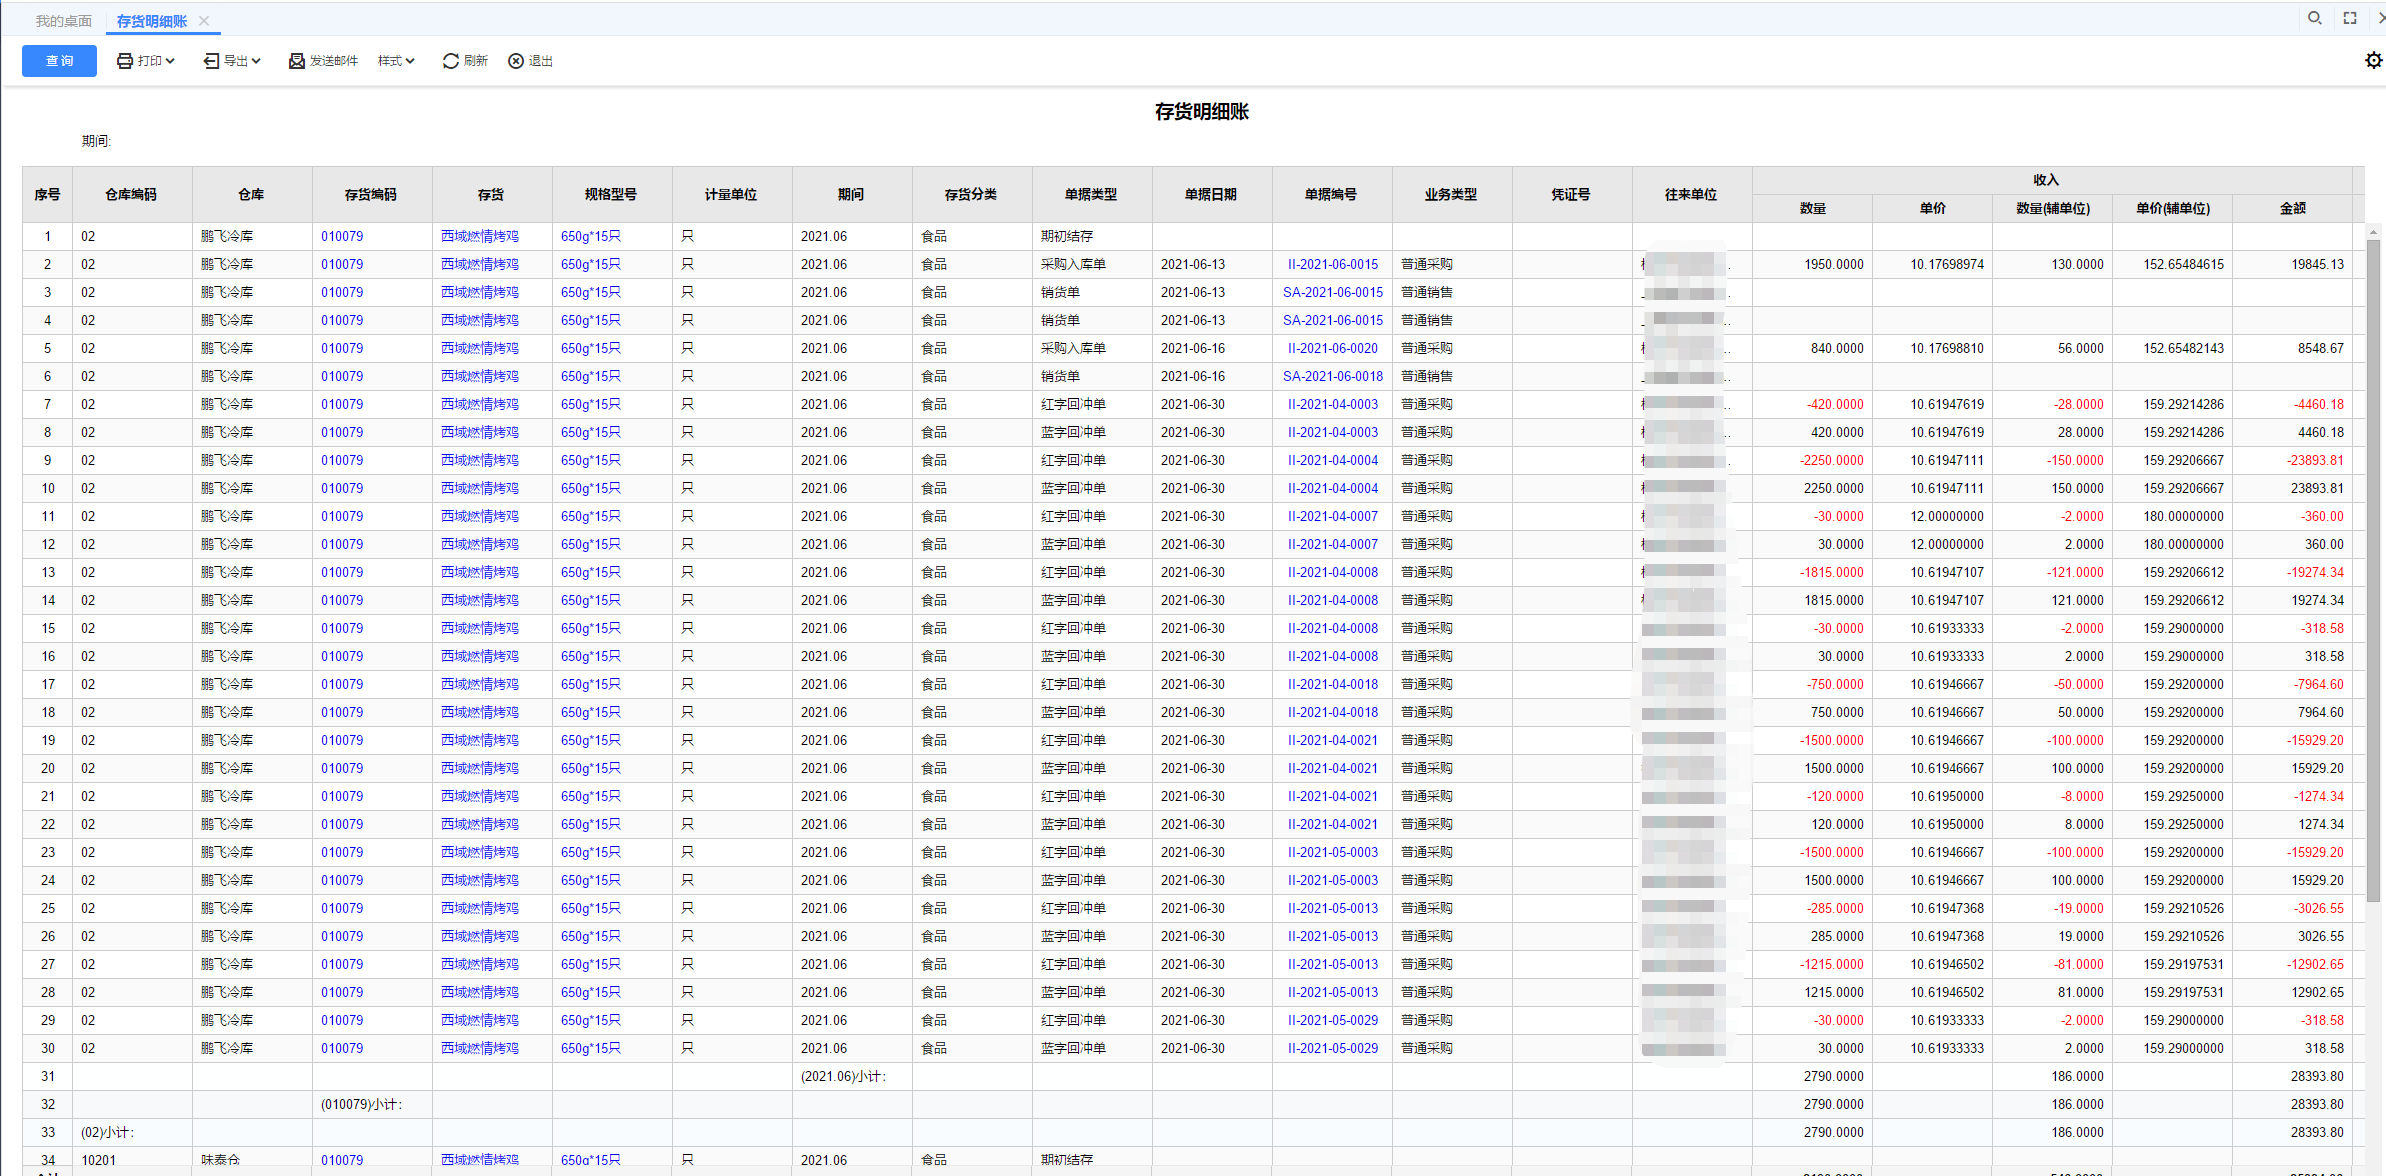Screen dimensions: 2386x1176
Task: Click the 采购入库单 cell in row 5
Action: click(x=1091, y=349)
